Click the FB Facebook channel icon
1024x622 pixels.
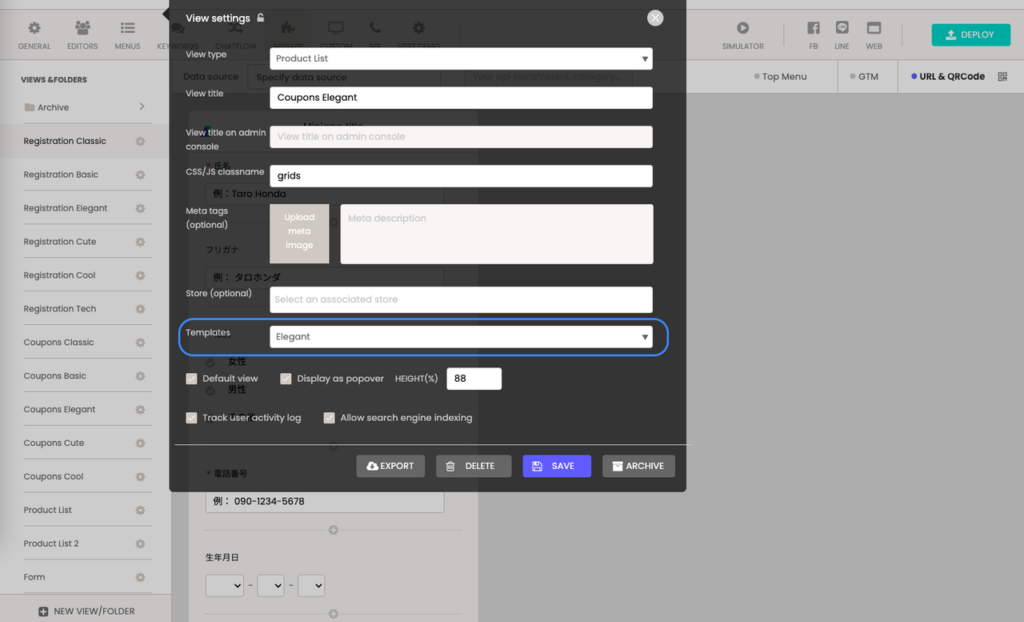pos(813,29)
